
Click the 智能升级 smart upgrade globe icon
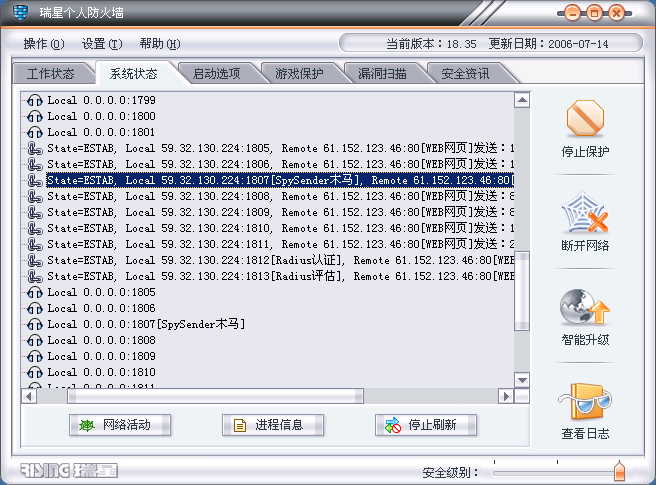click(585, 308)
